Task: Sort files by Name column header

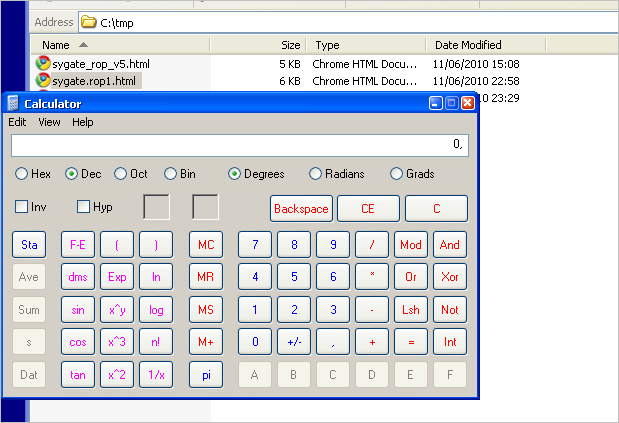Action: click(x=56, y=45)
